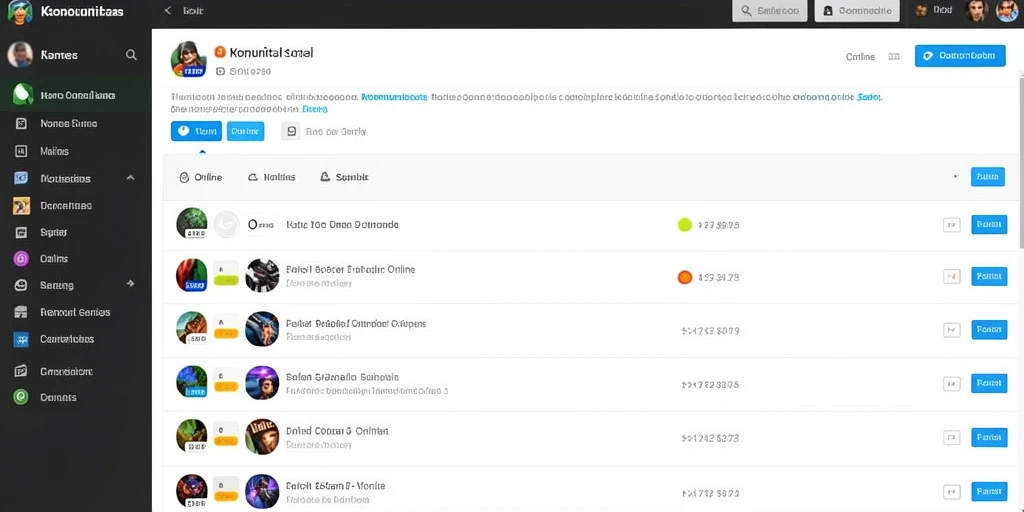
Task: Click the app logo in the top-left corner
Action: tap(20, 12)
